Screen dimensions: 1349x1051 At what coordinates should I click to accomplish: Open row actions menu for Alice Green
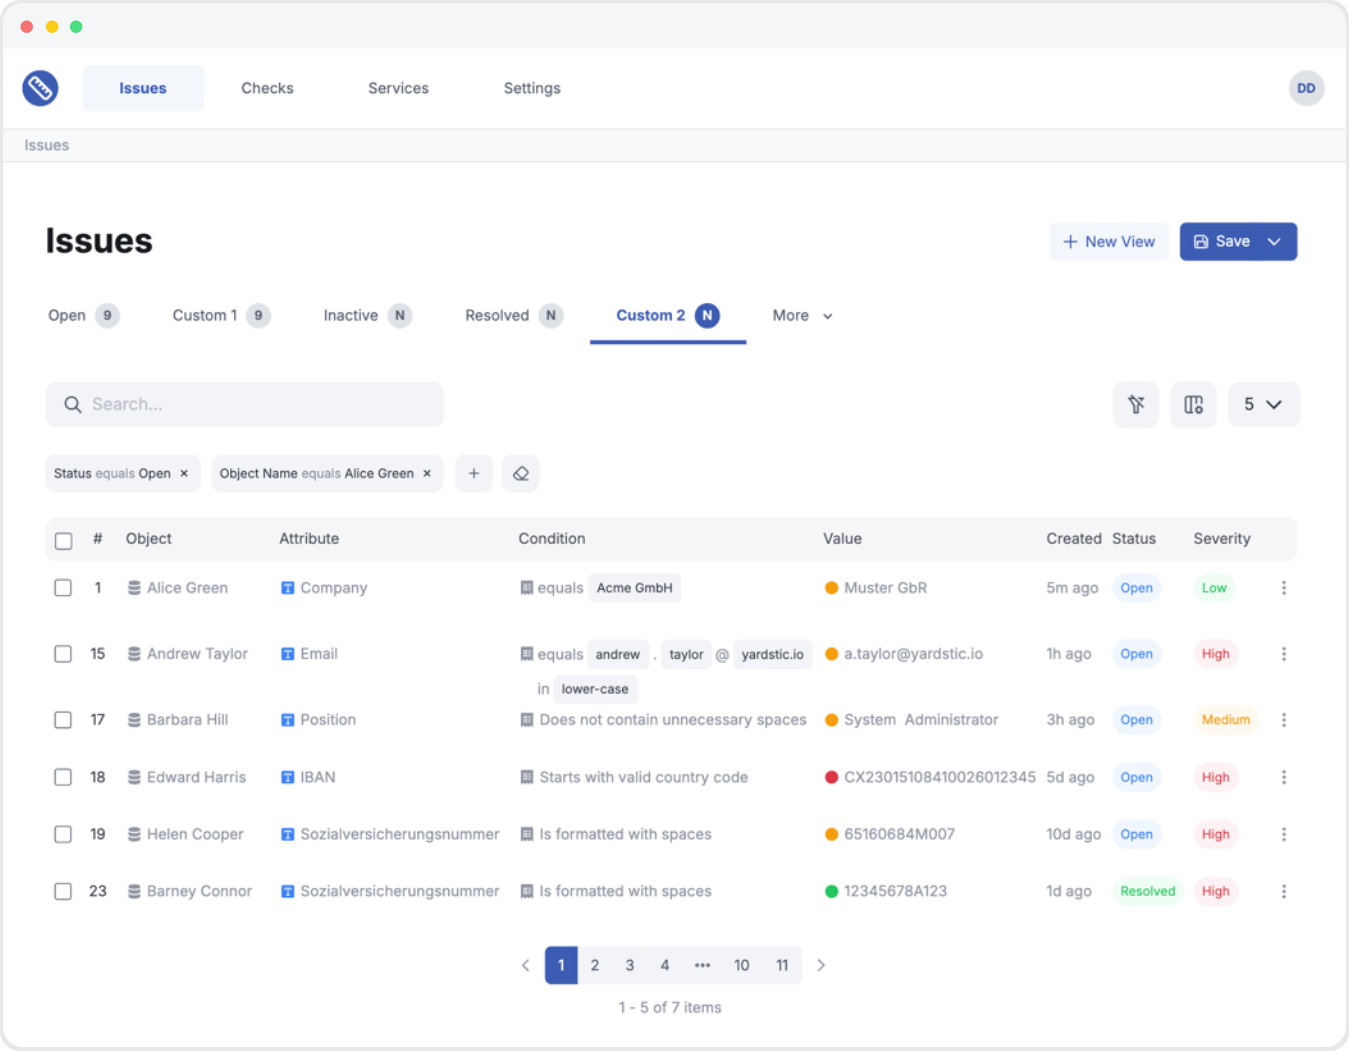click(x=1284, y=588)
